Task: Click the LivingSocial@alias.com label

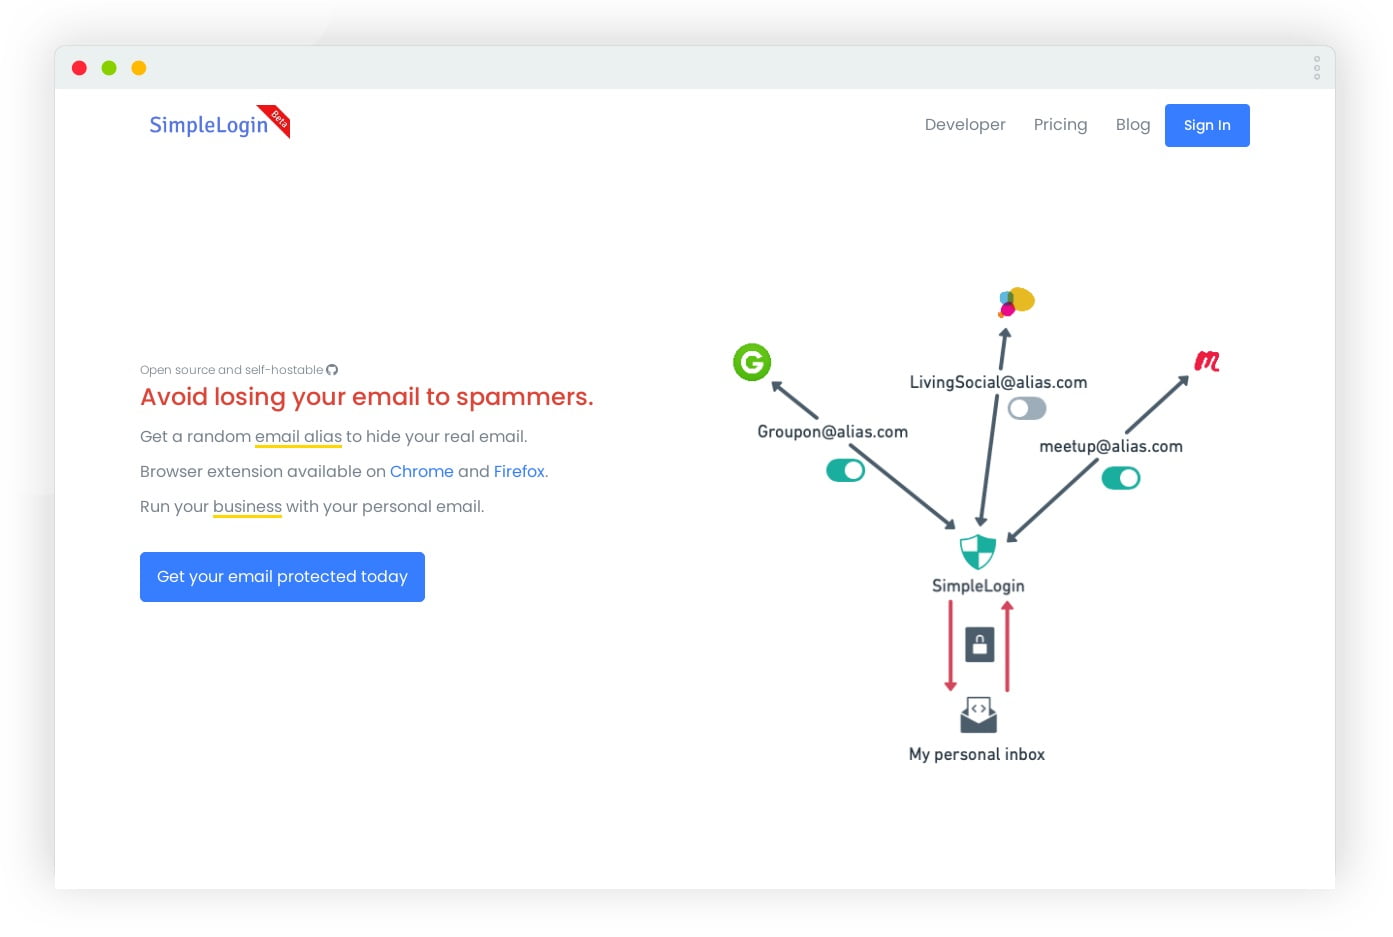Action: point(998,382)
